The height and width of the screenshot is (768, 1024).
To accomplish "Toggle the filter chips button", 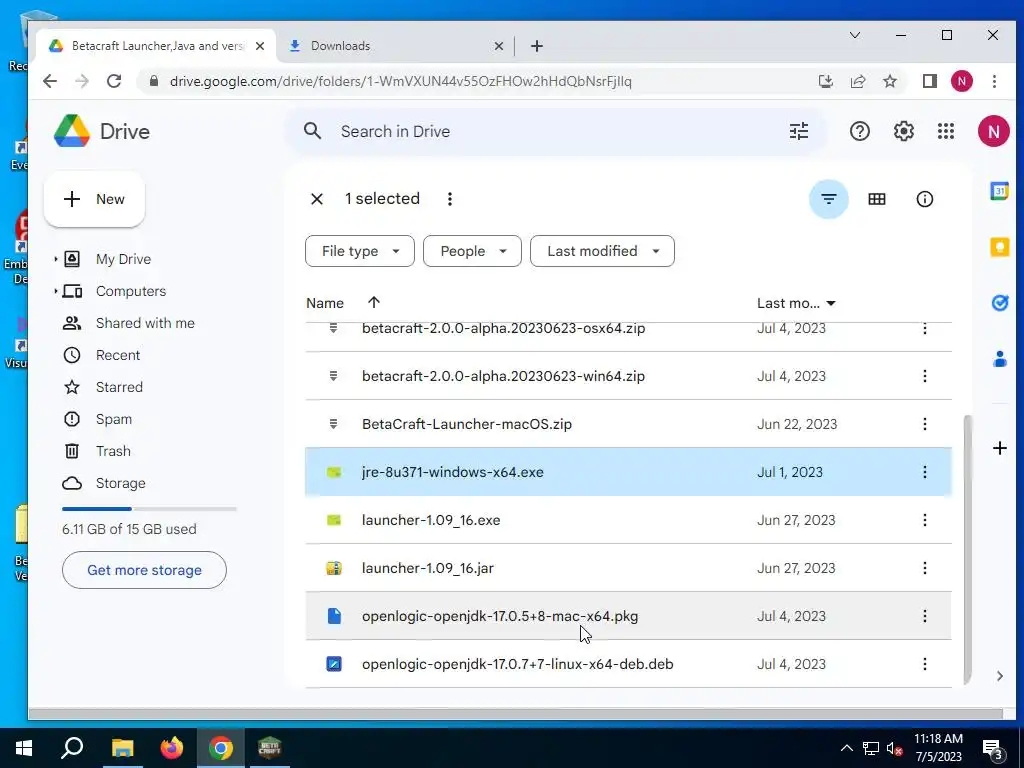I will (x=829, y=199).
